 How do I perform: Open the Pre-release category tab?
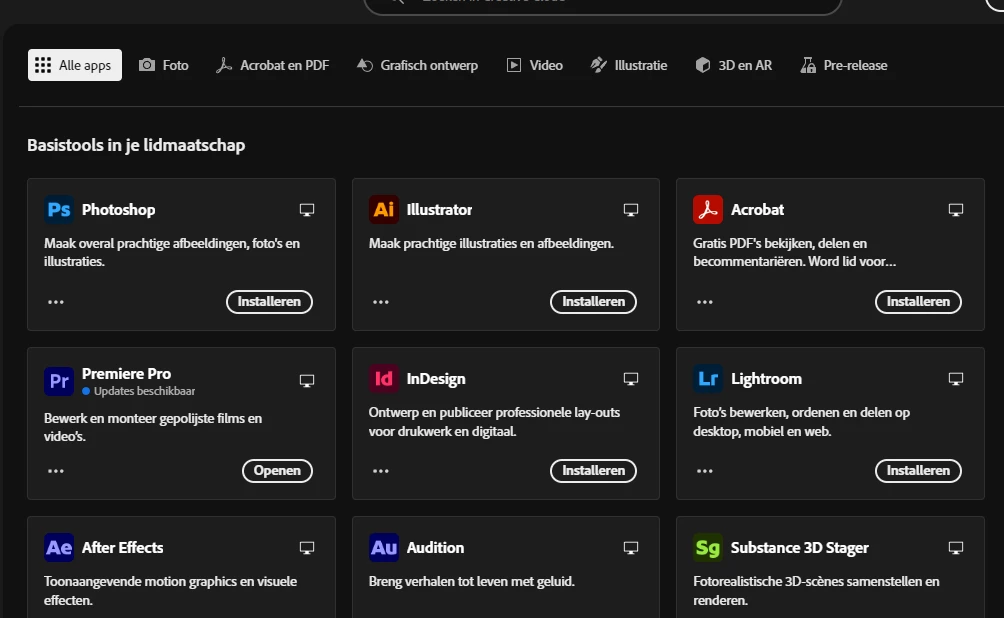[x=844, y=65]
